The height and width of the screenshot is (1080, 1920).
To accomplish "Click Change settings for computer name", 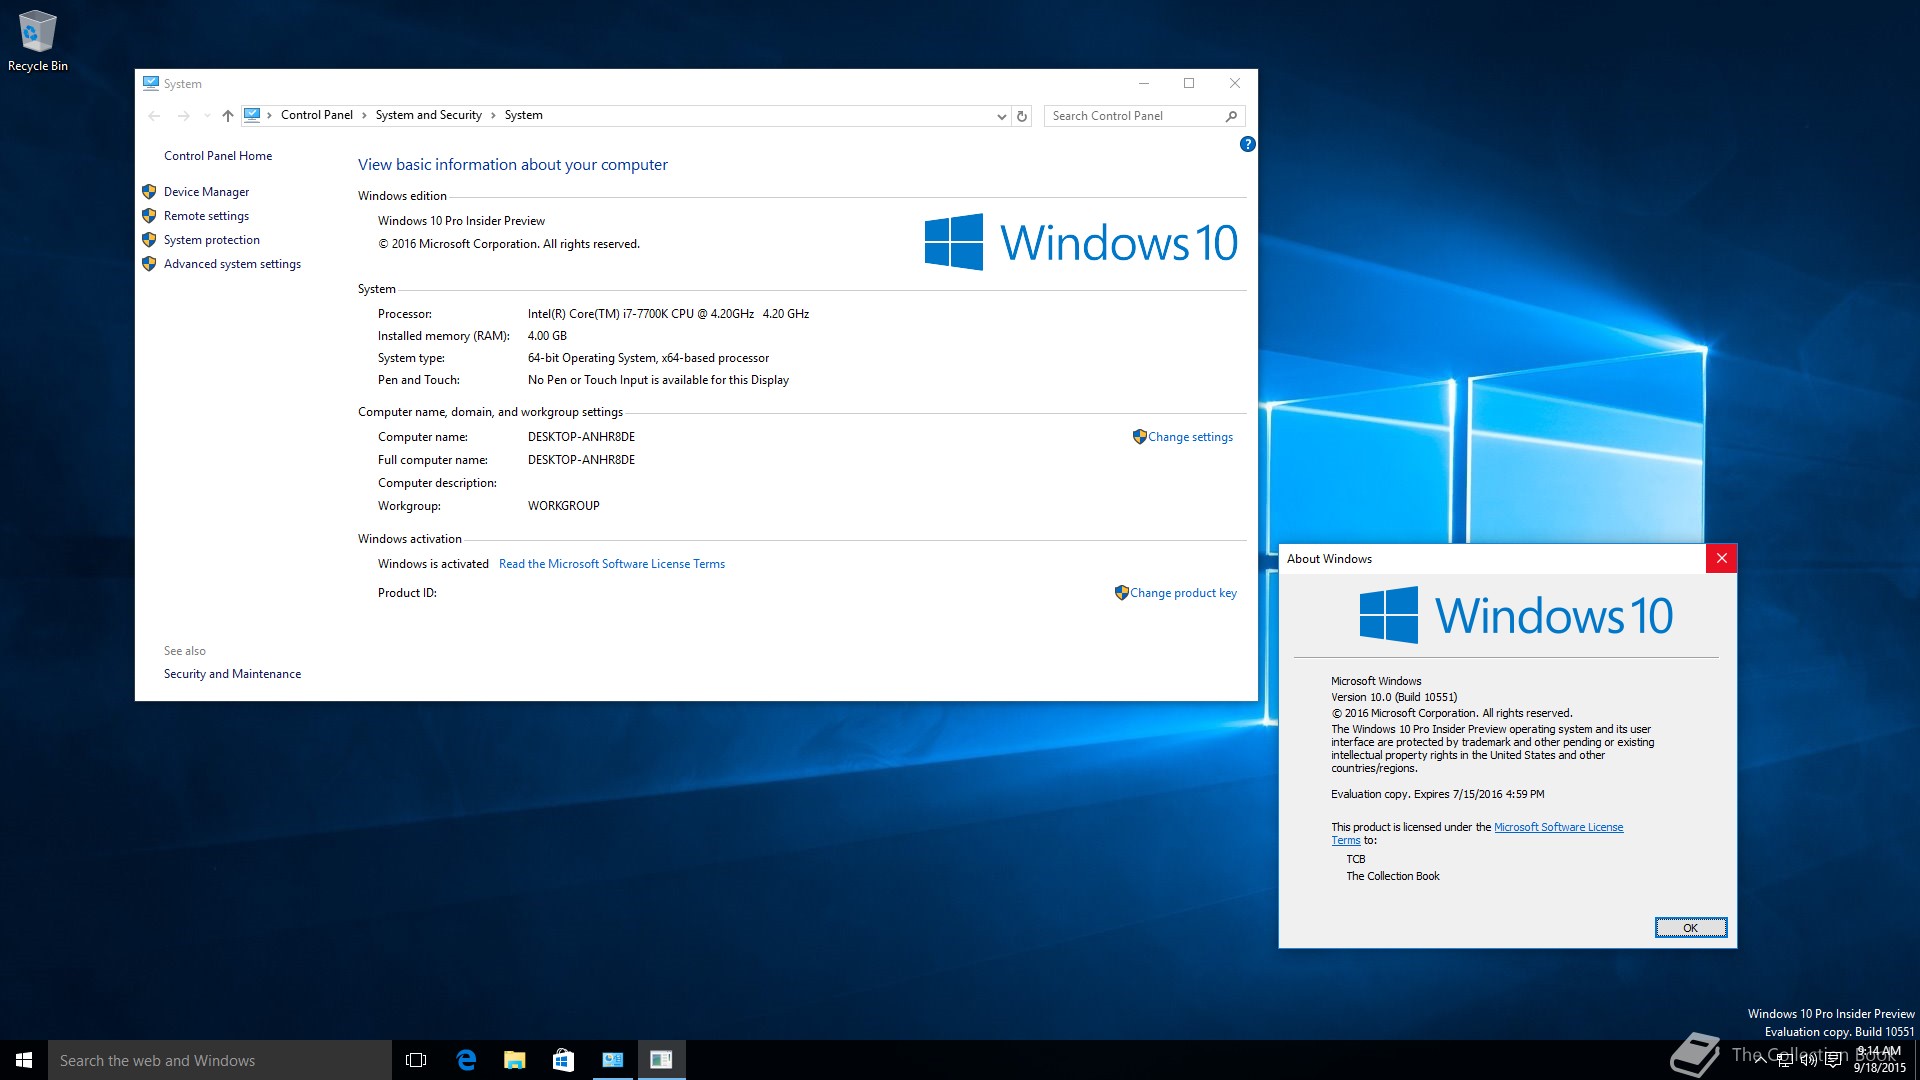I will pos(1190,437).
